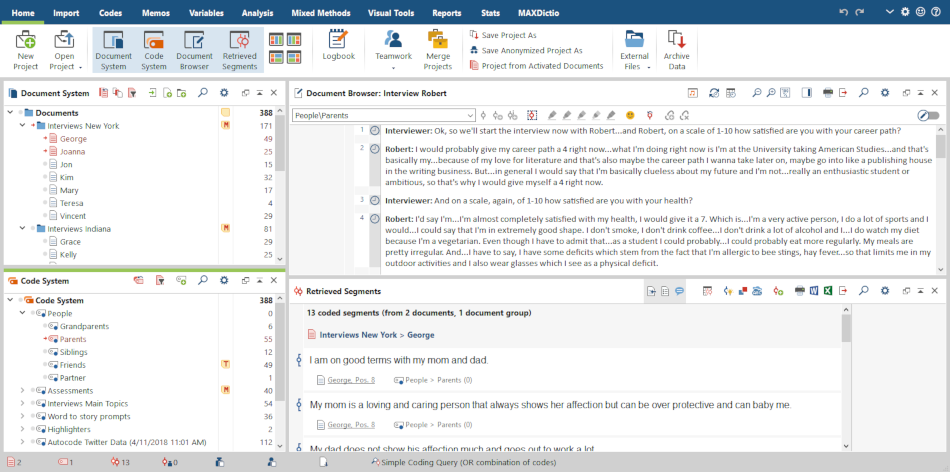Open the Analysis tab
Image resolution: width=950 pixels, height=472 pixels.
[x=257, y=13]
